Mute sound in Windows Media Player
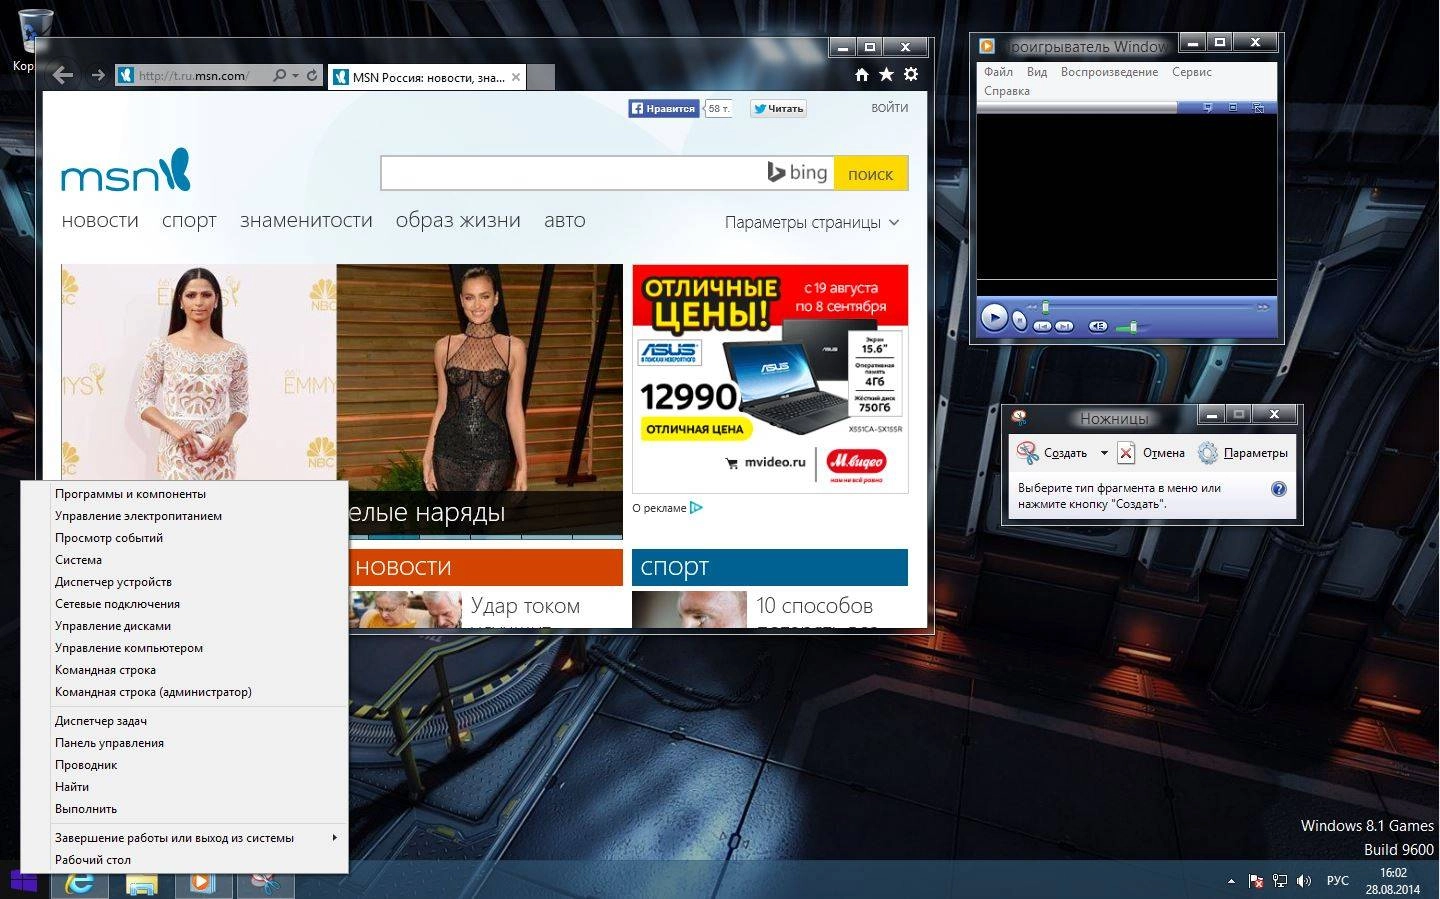Image resolution: width=1440 pixels, height=899 pixels. pos(1098,326)
